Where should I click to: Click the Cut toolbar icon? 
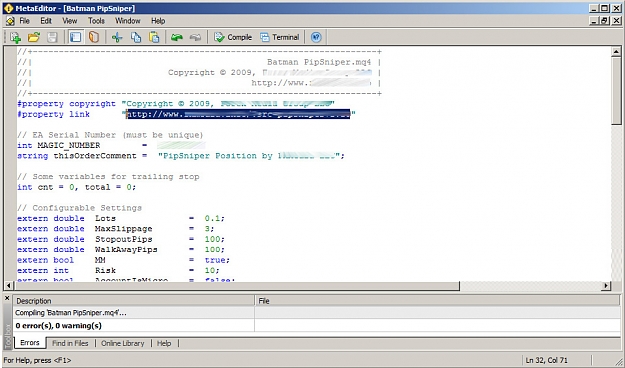[x=117, y=37]
